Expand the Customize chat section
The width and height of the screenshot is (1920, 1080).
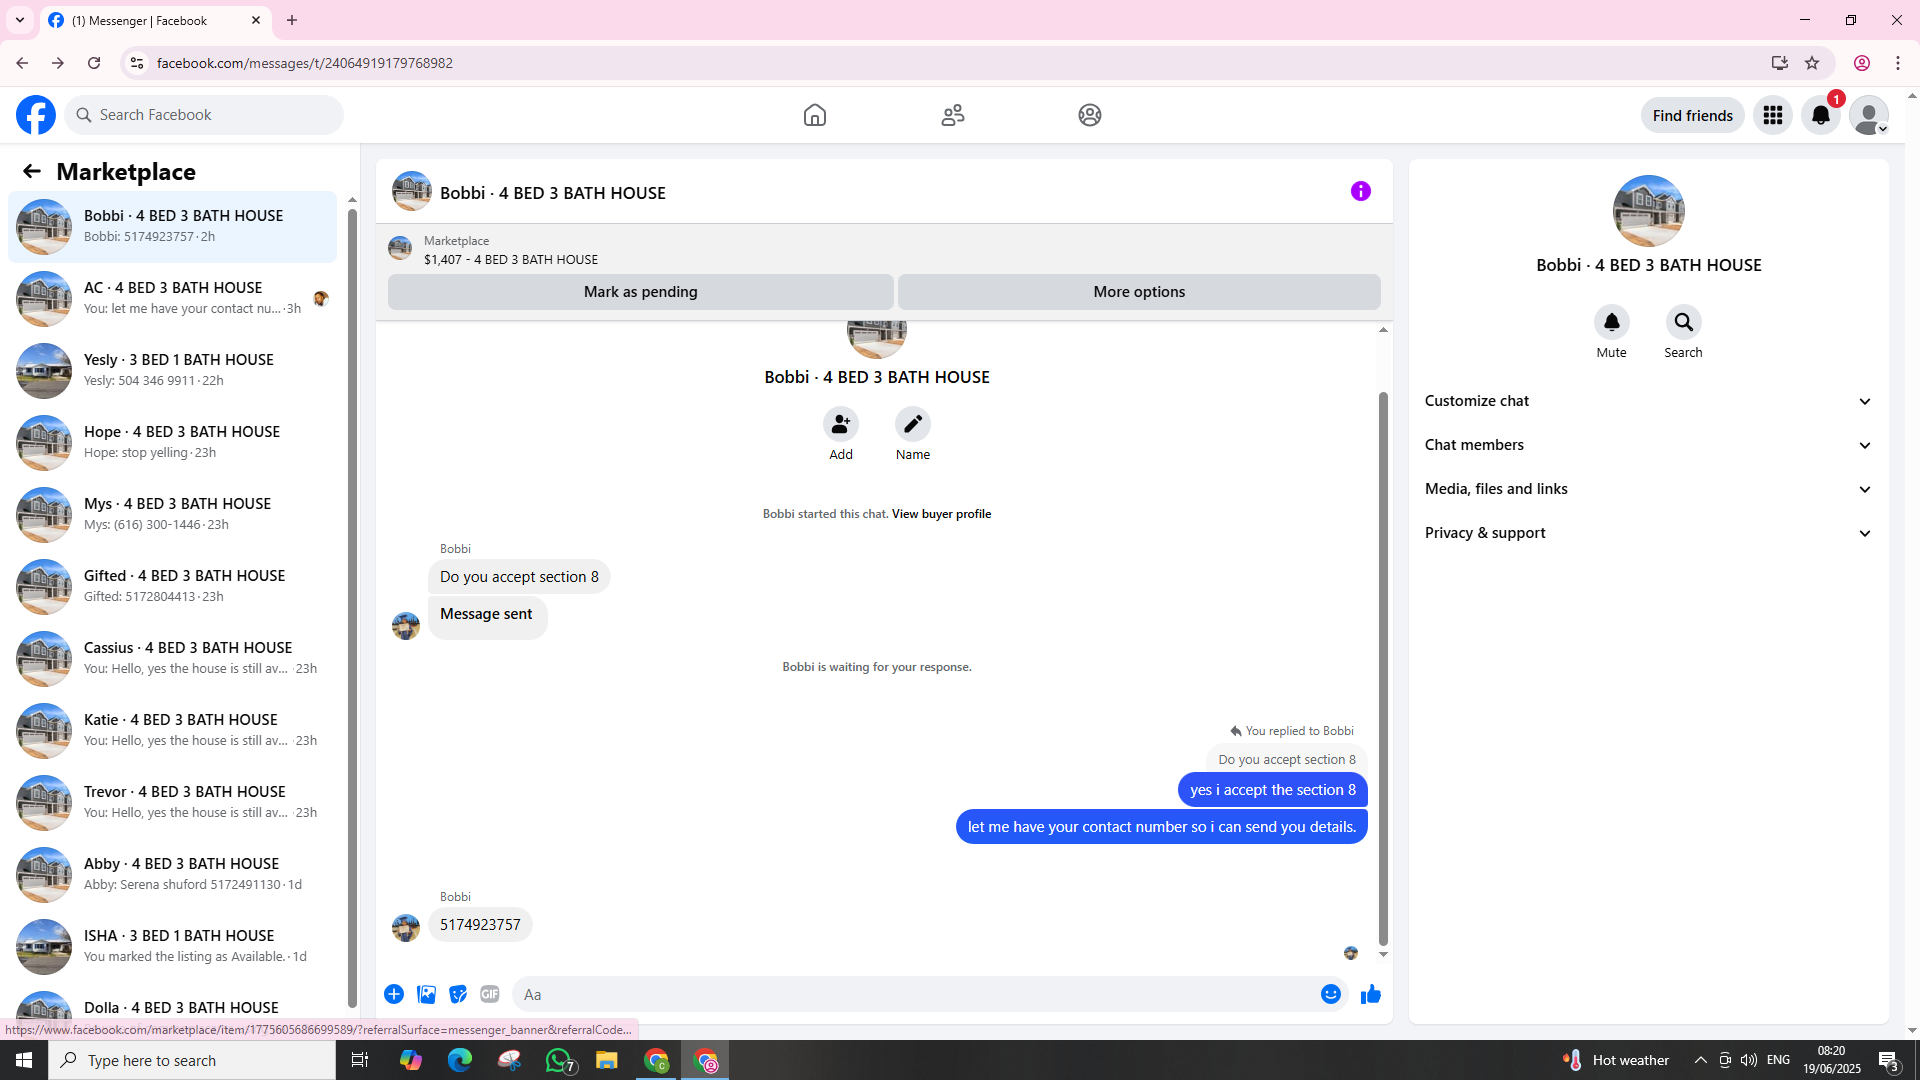[1649, 401]
